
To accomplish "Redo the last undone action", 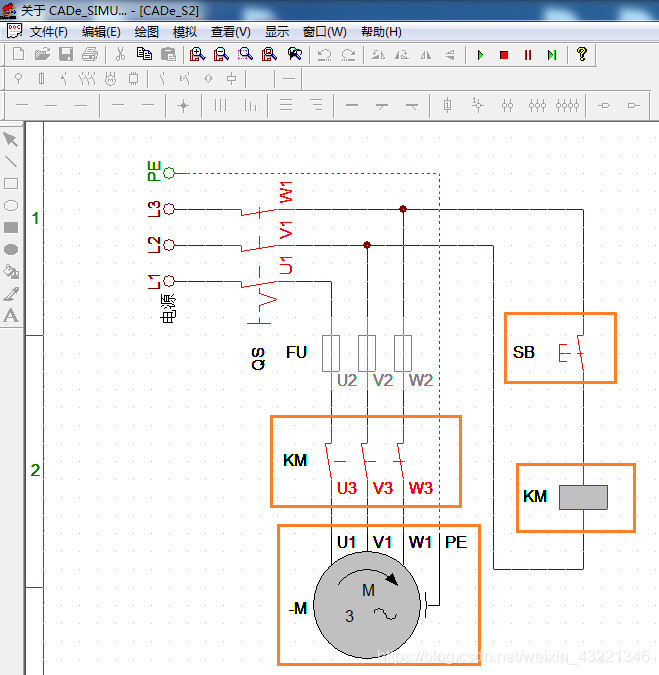I will coord(348,55).
